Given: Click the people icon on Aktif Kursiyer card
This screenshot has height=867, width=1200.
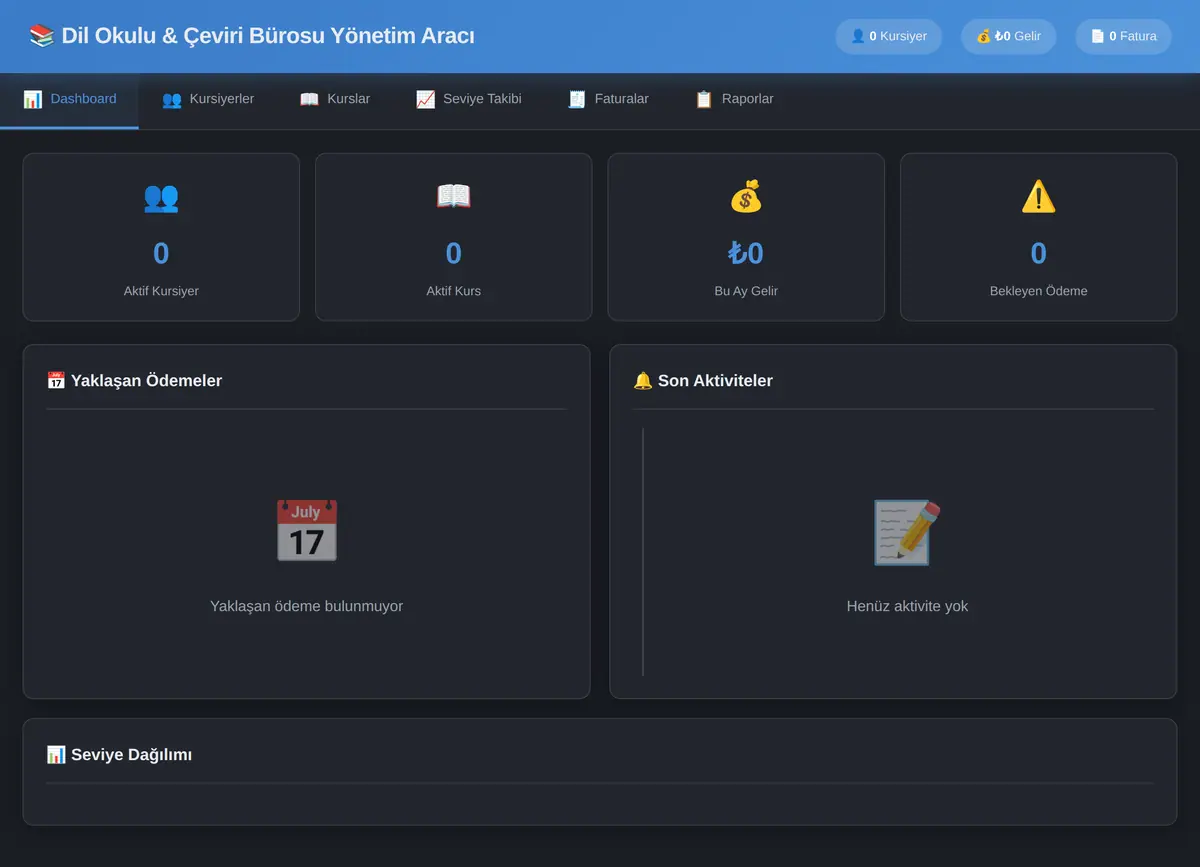Looking at the screenshot, I should [x=161, y=196].
